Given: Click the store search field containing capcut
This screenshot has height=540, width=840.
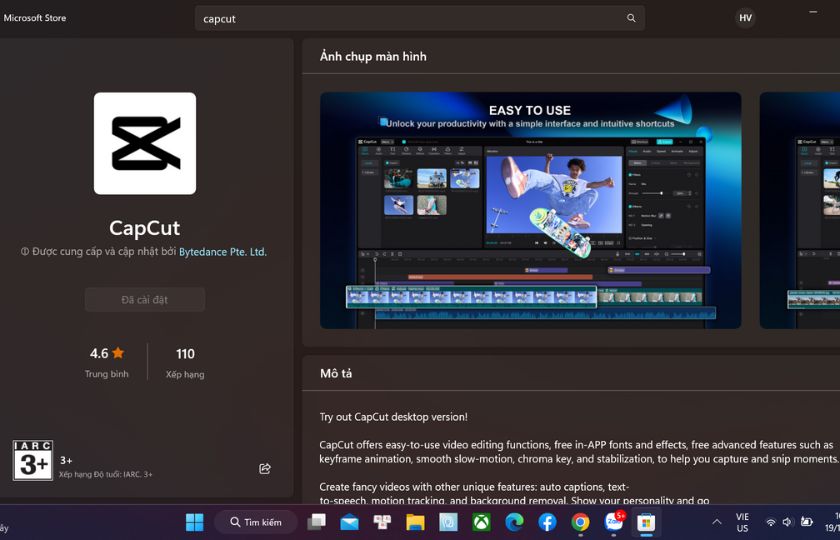Looking at the screenshot, I should click(x=420, y=18).
